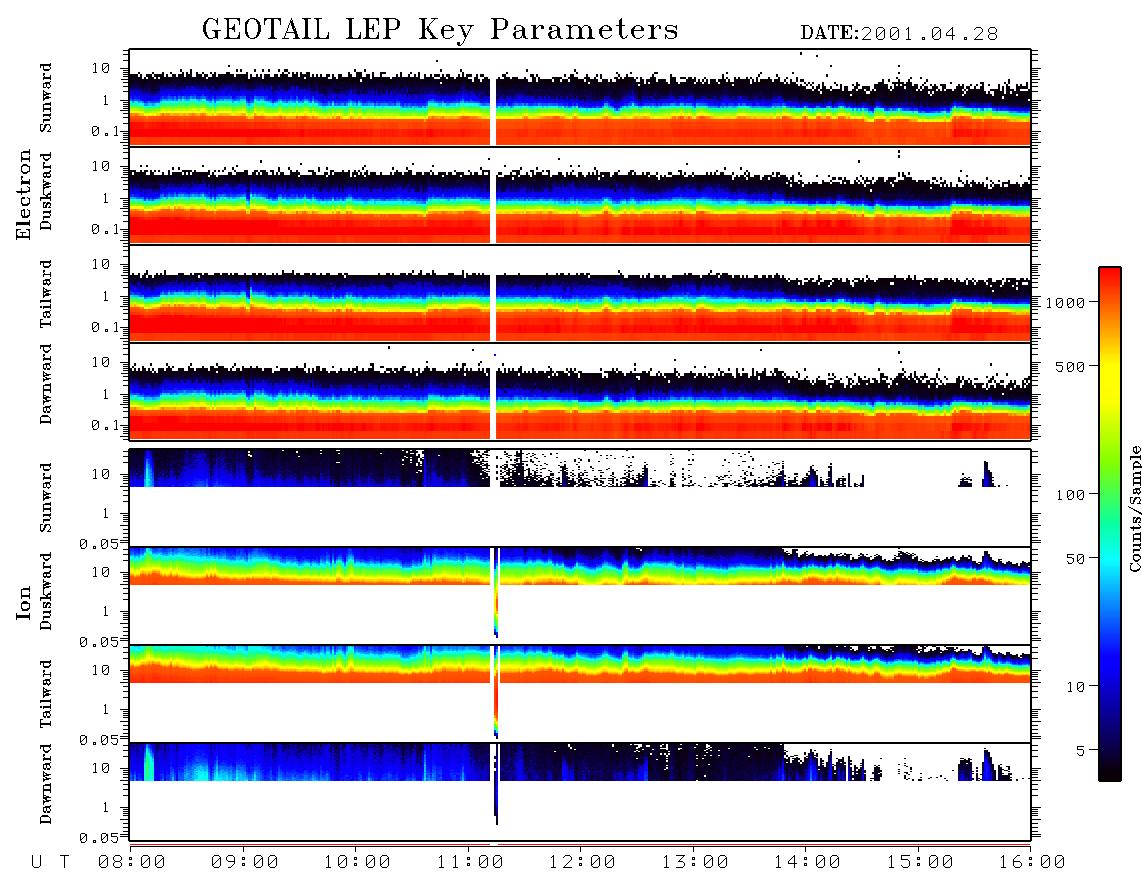Click the "Ion" group axis label

coord(23,602)
